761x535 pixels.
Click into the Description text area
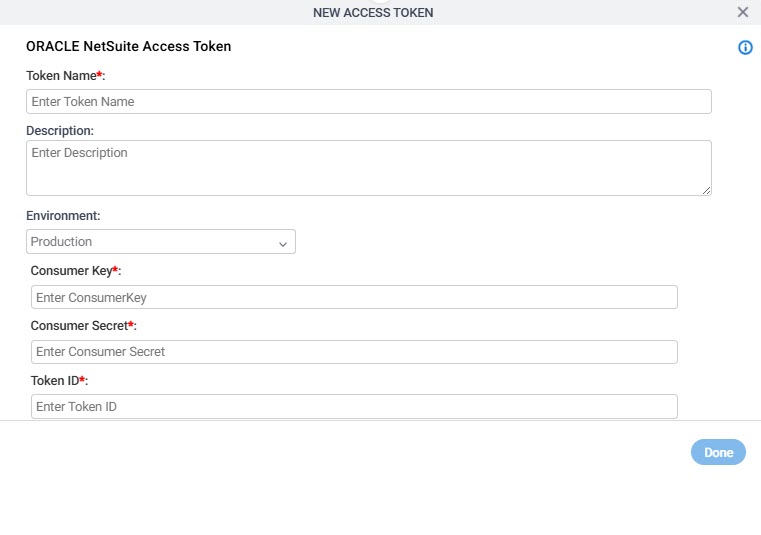click(x=369, y=168)
